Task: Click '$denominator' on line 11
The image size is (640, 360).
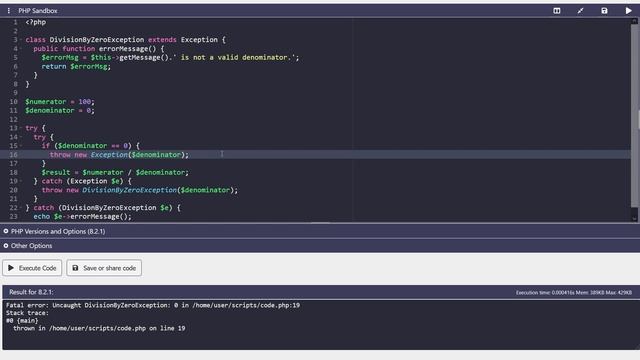Action: [x=50, y=111]
